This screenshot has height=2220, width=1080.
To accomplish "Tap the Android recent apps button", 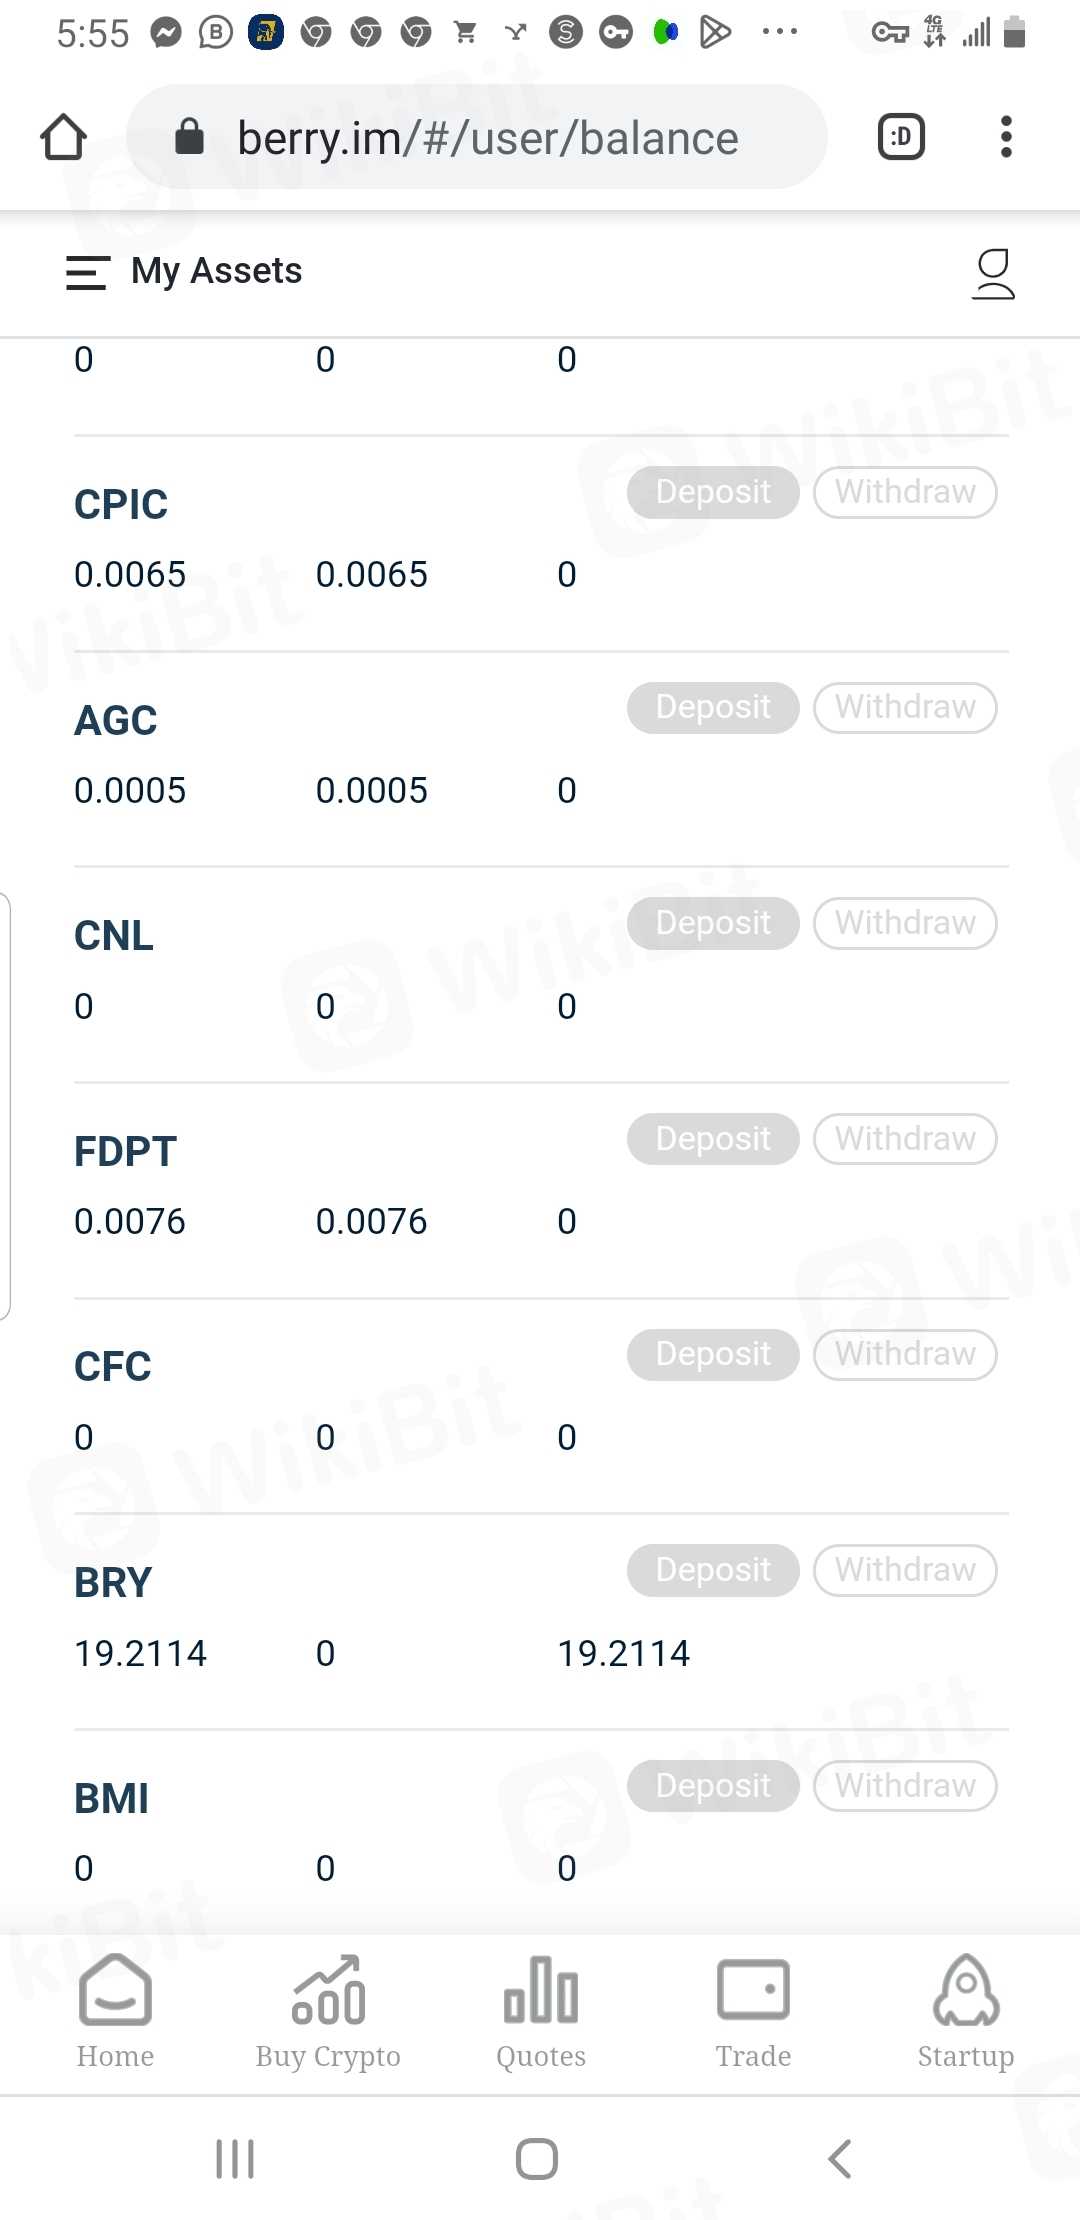I will (x=235, y=2159).
